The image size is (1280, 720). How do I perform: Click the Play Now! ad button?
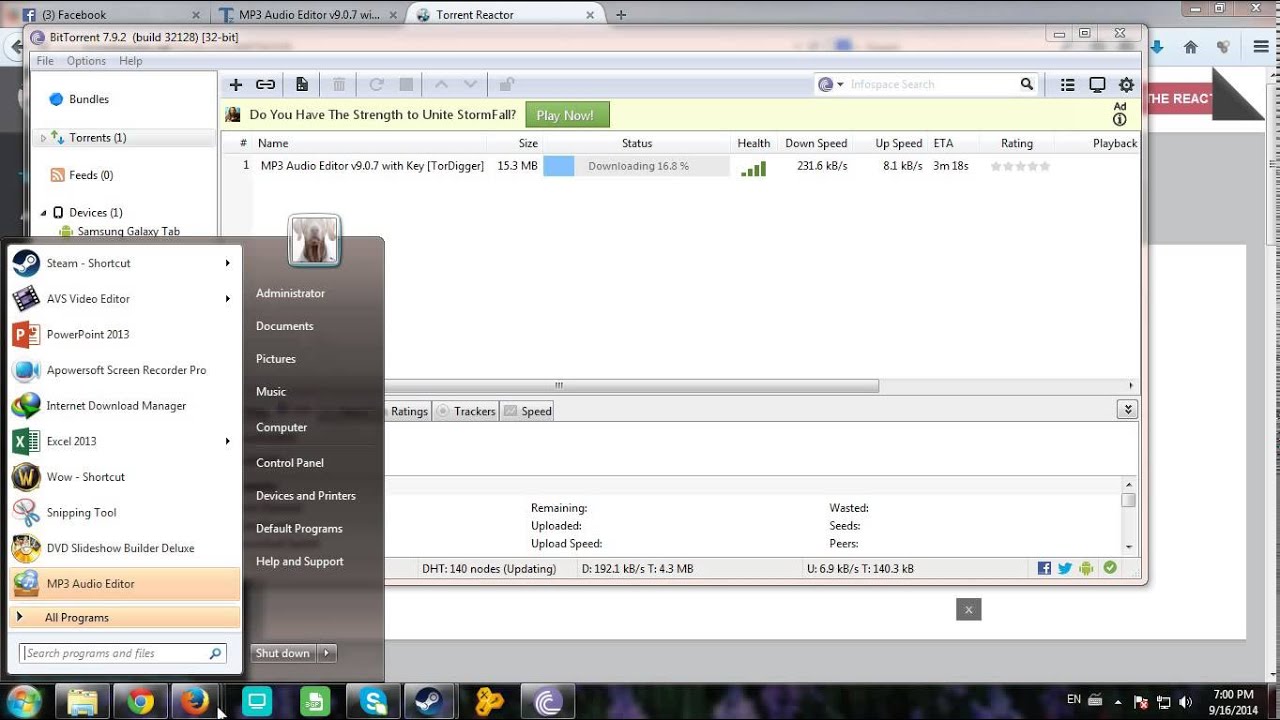click(x=566, y=115)
